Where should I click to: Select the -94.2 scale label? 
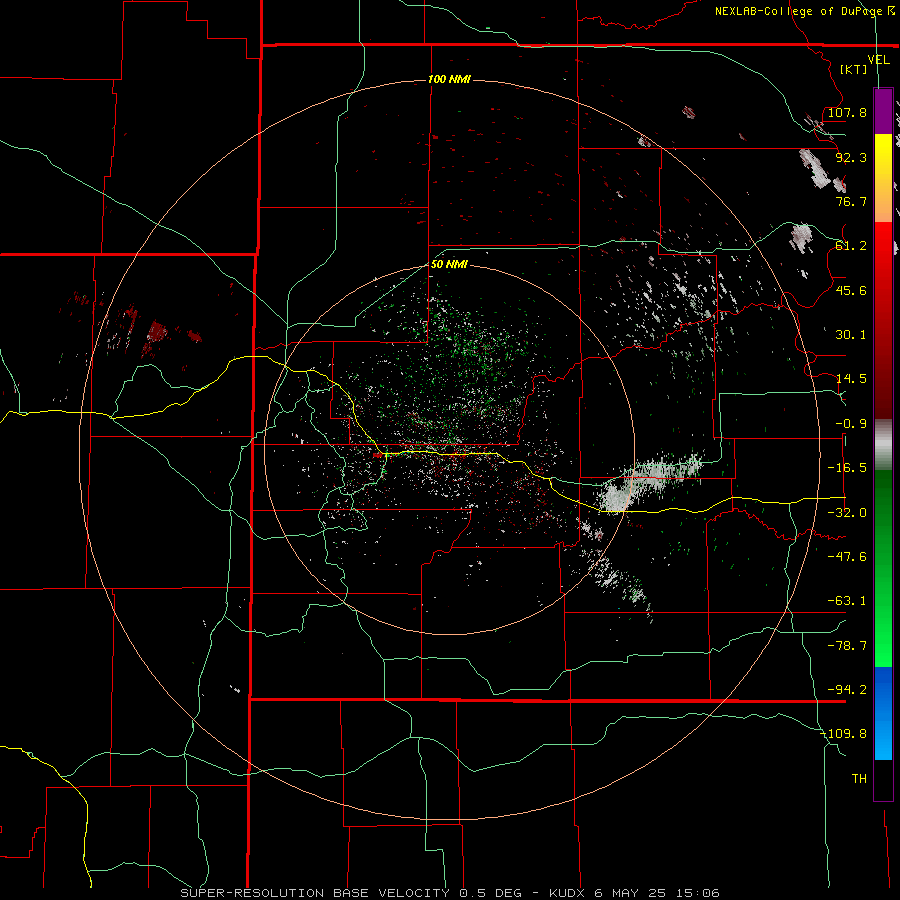[x=847, y=690]
